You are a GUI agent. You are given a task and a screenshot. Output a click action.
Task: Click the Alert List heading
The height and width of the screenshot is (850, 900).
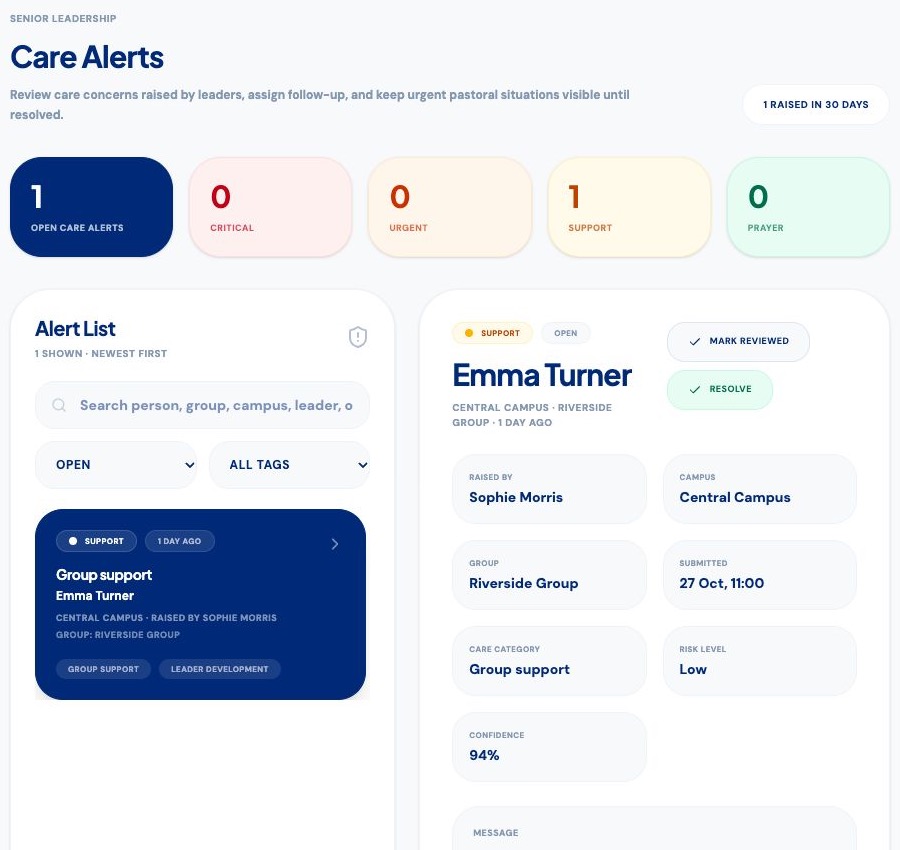(x=75, y=329)
